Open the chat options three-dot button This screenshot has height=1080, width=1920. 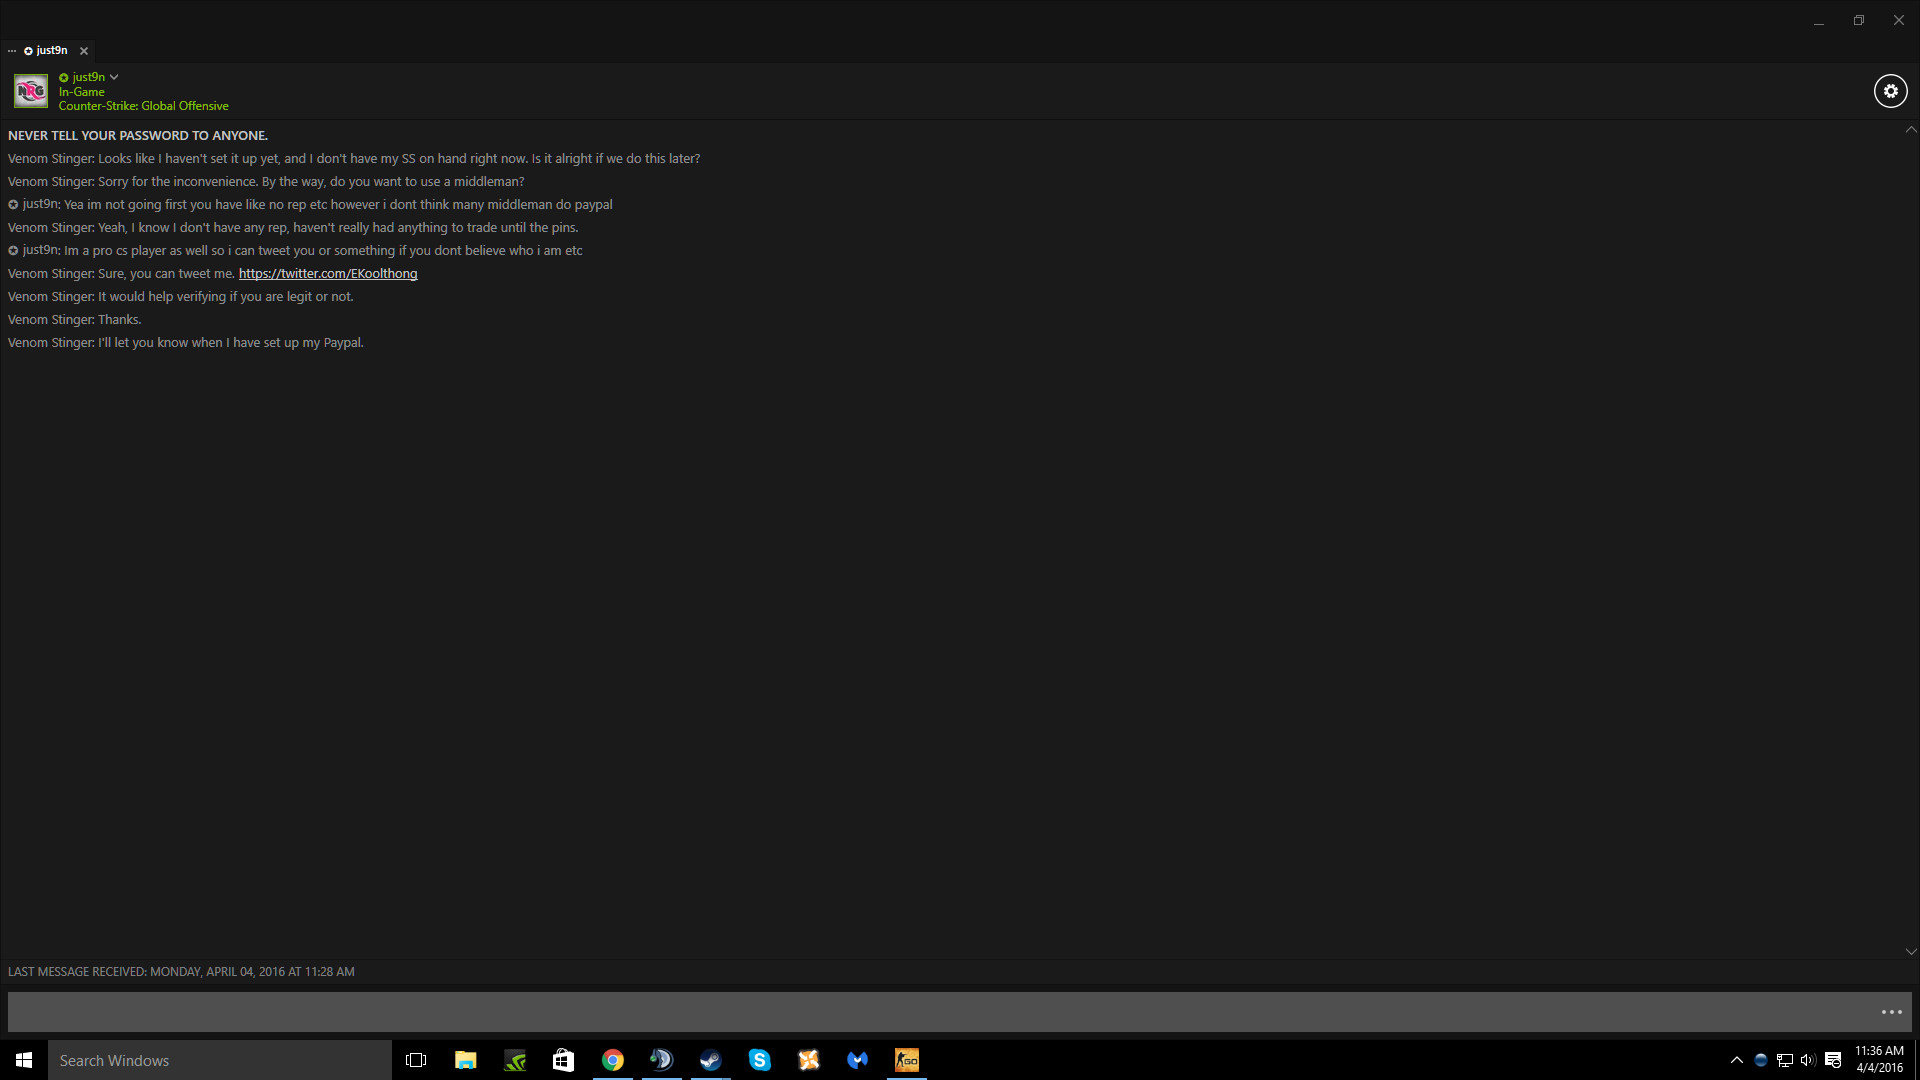pyautogui.click(x=1891, y=1012)
